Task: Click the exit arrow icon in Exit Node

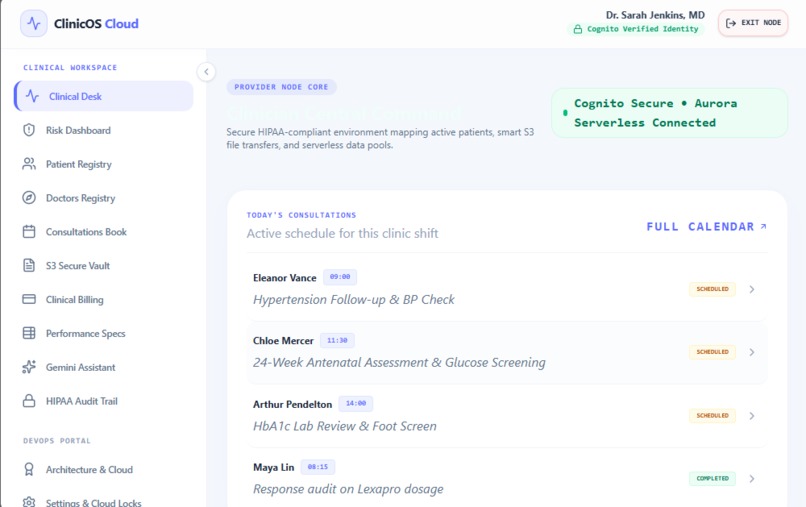Action: (x=730, y=23)
